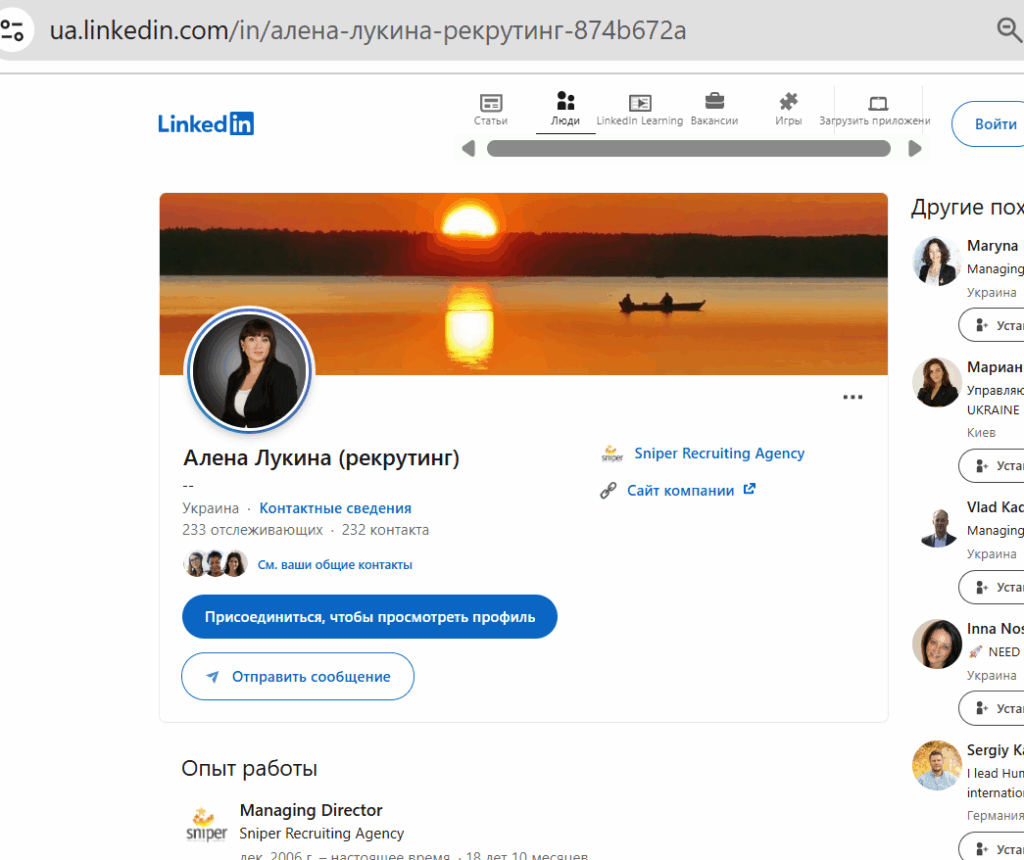Screen dimensions: 1024x860
Task: Click the Sniper logo beside the company link
Action: (612, 453)
